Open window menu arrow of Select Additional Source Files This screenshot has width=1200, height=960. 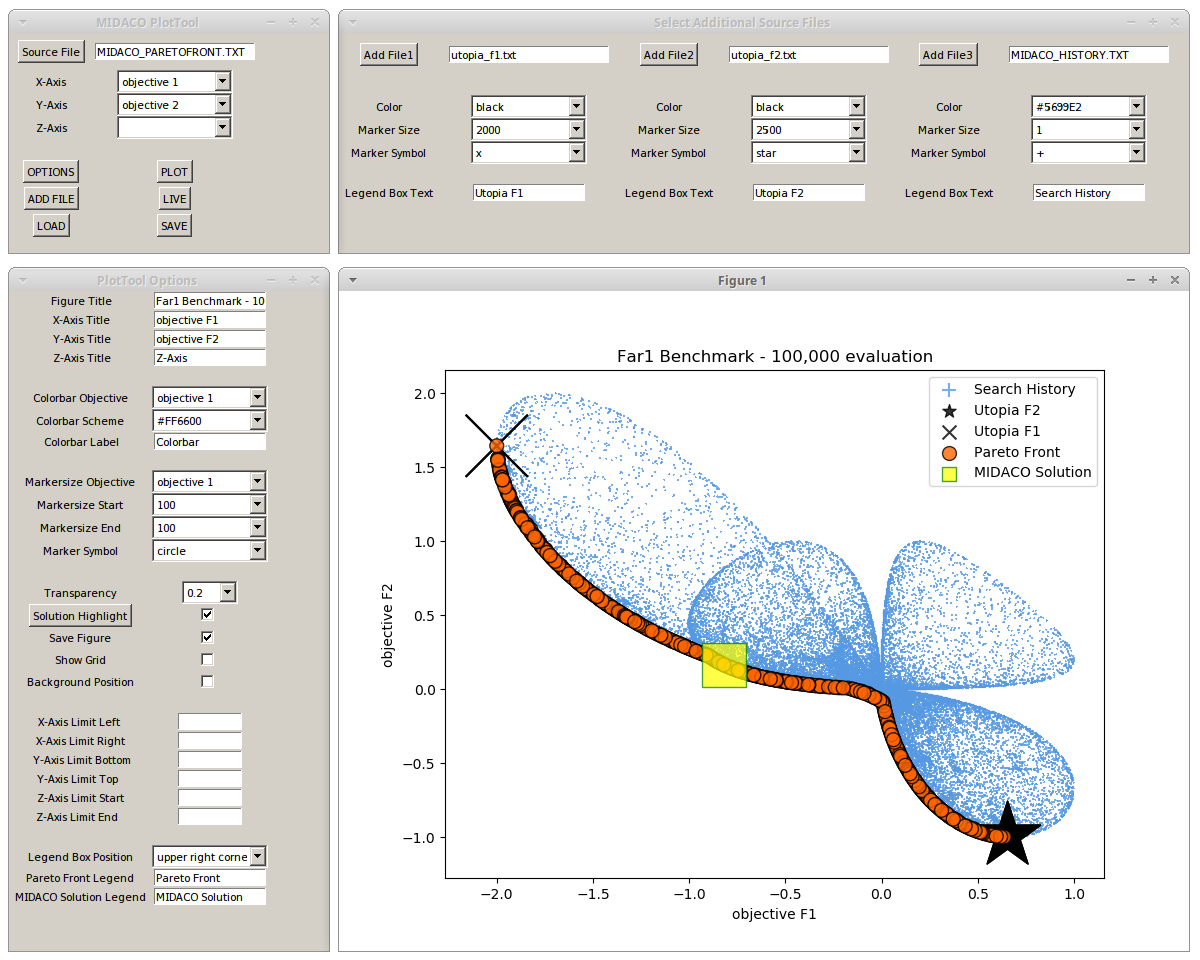click(x=353, y=22)
